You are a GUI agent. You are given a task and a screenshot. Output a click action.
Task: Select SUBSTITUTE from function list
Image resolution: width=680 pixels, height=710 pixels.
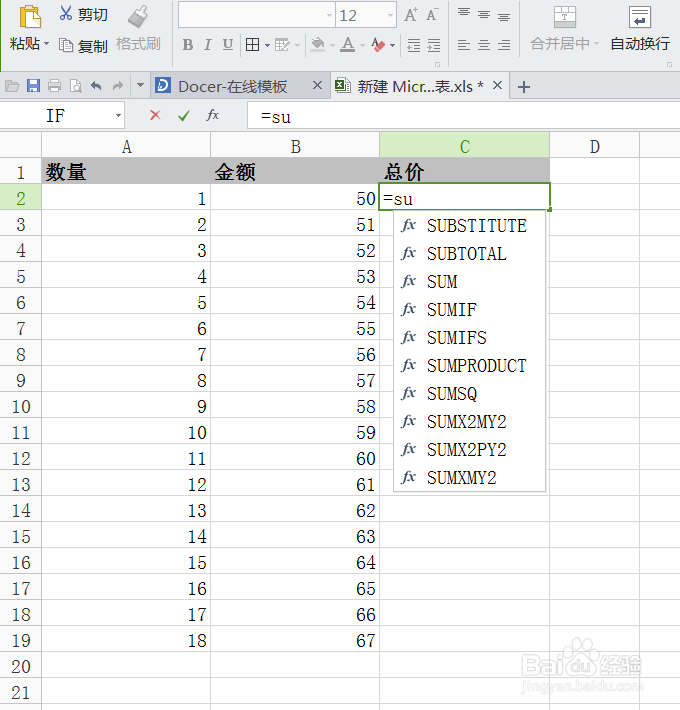[469, 226]
